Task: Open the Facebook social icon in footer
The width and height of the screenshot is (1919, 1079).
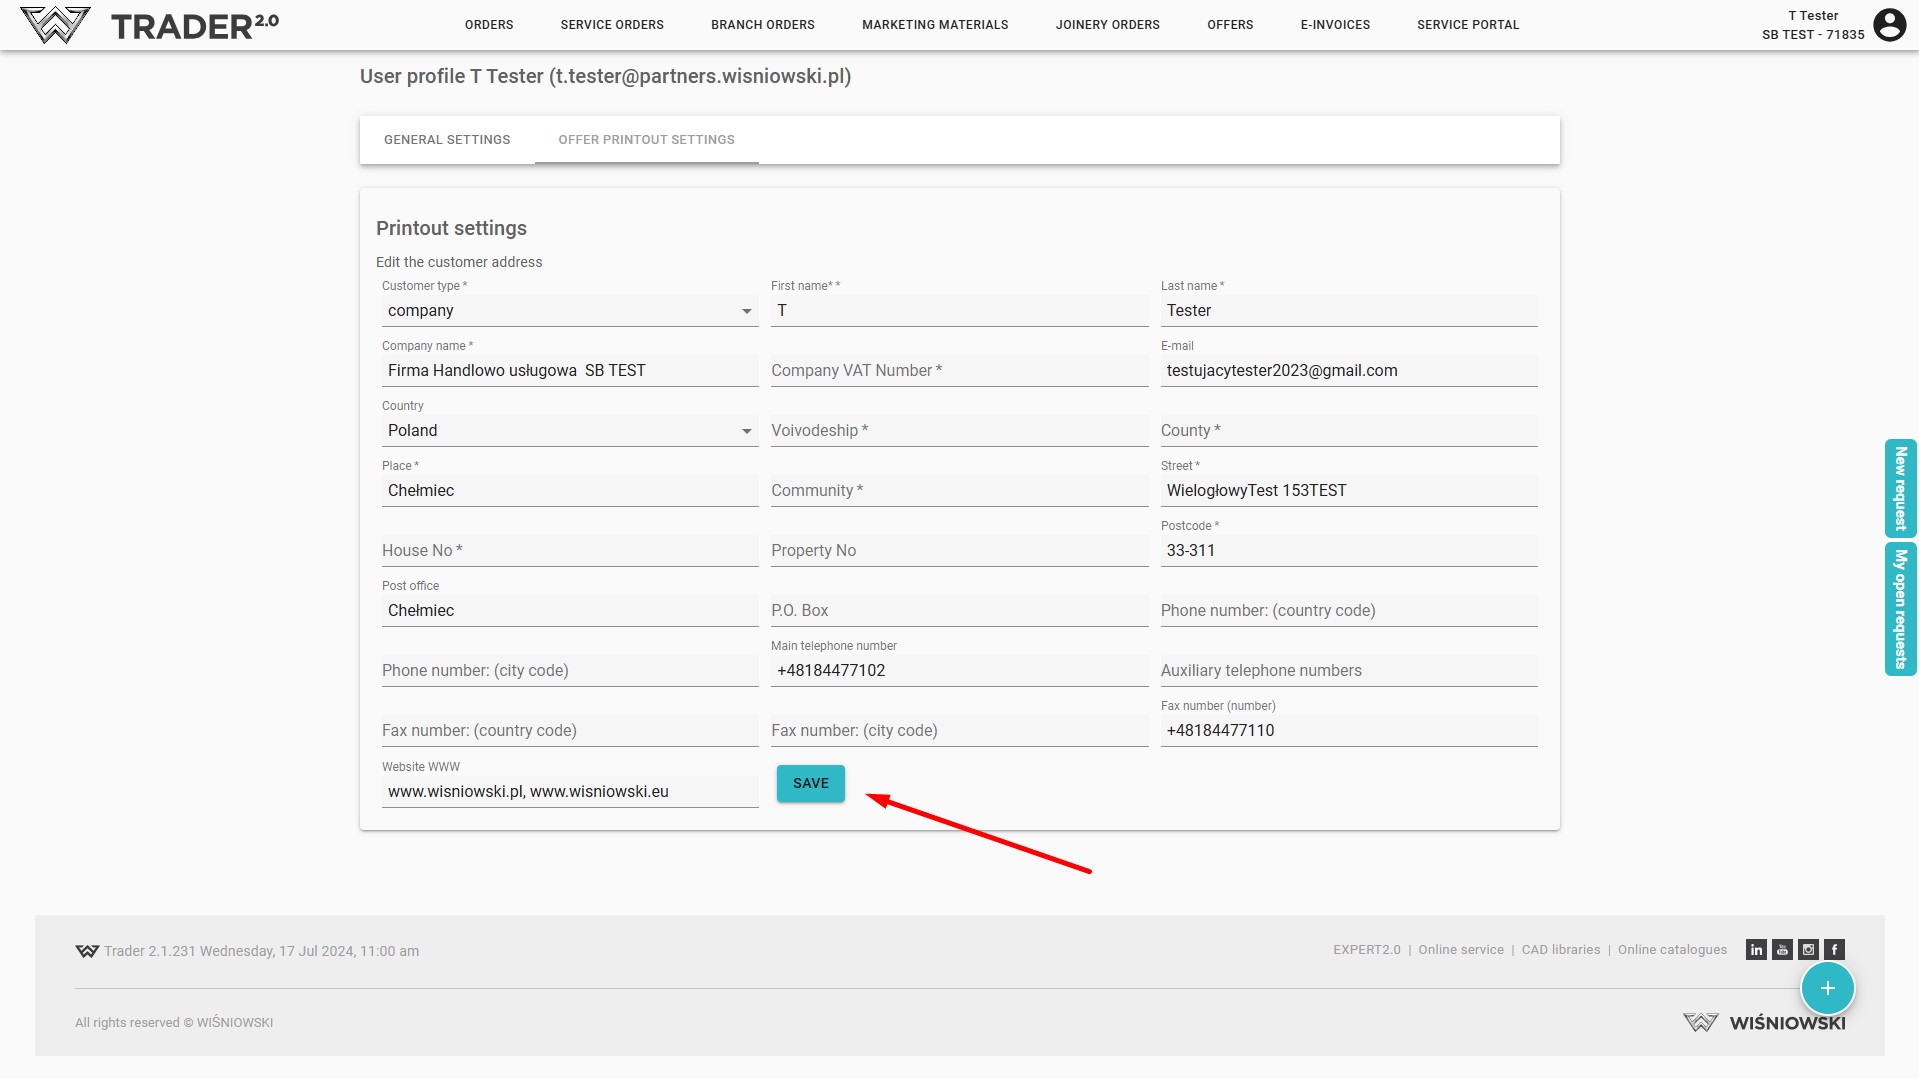Action: (x=1834, y=950)
